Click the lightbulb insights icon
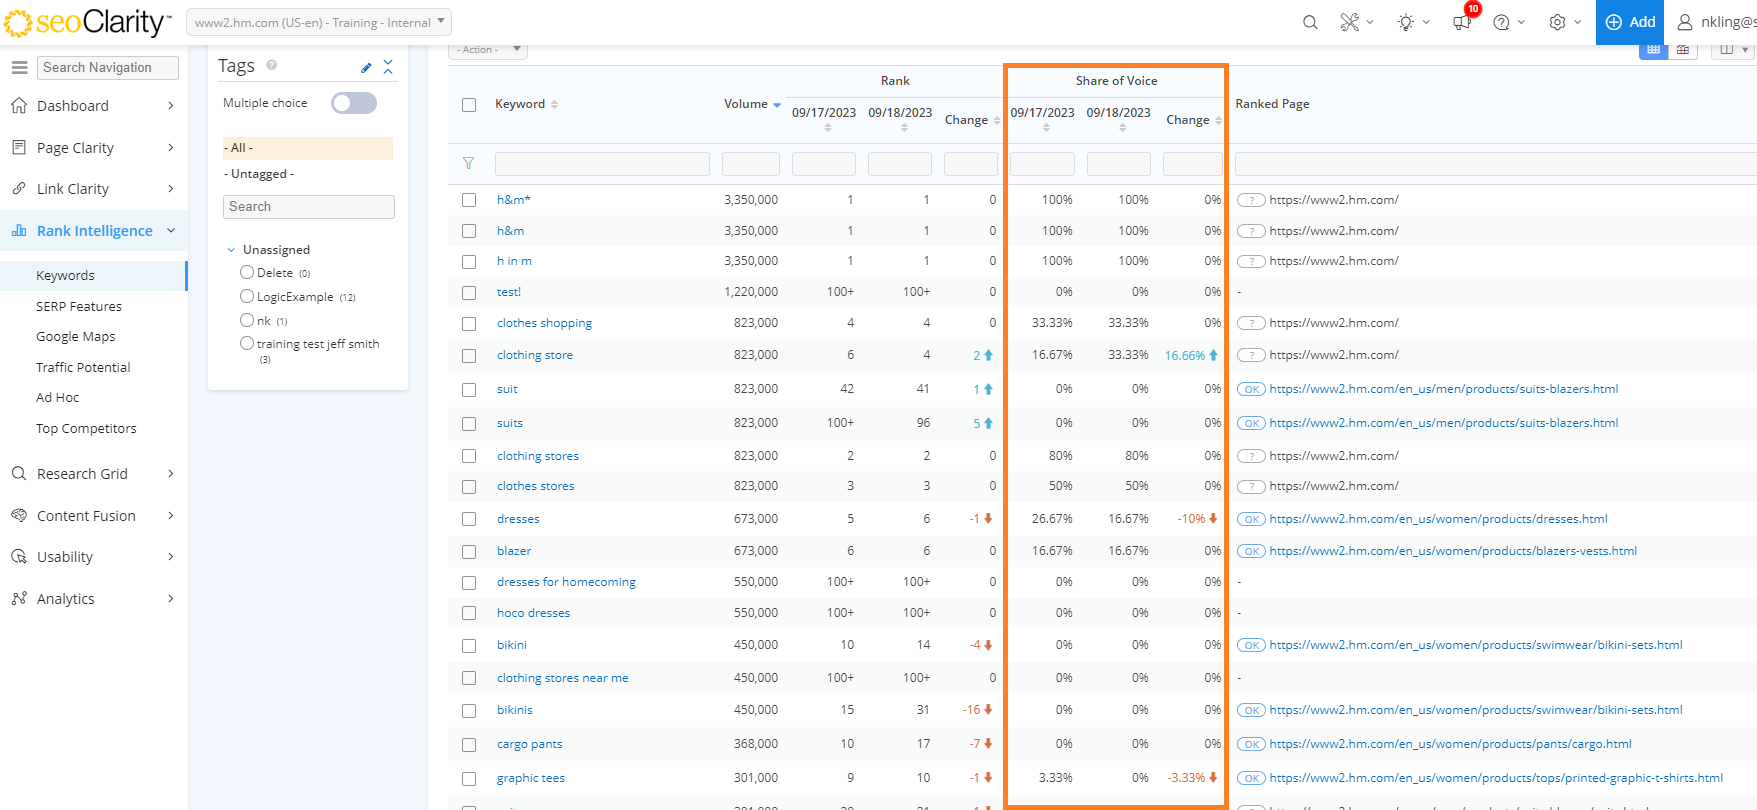 pos(1406,22)
